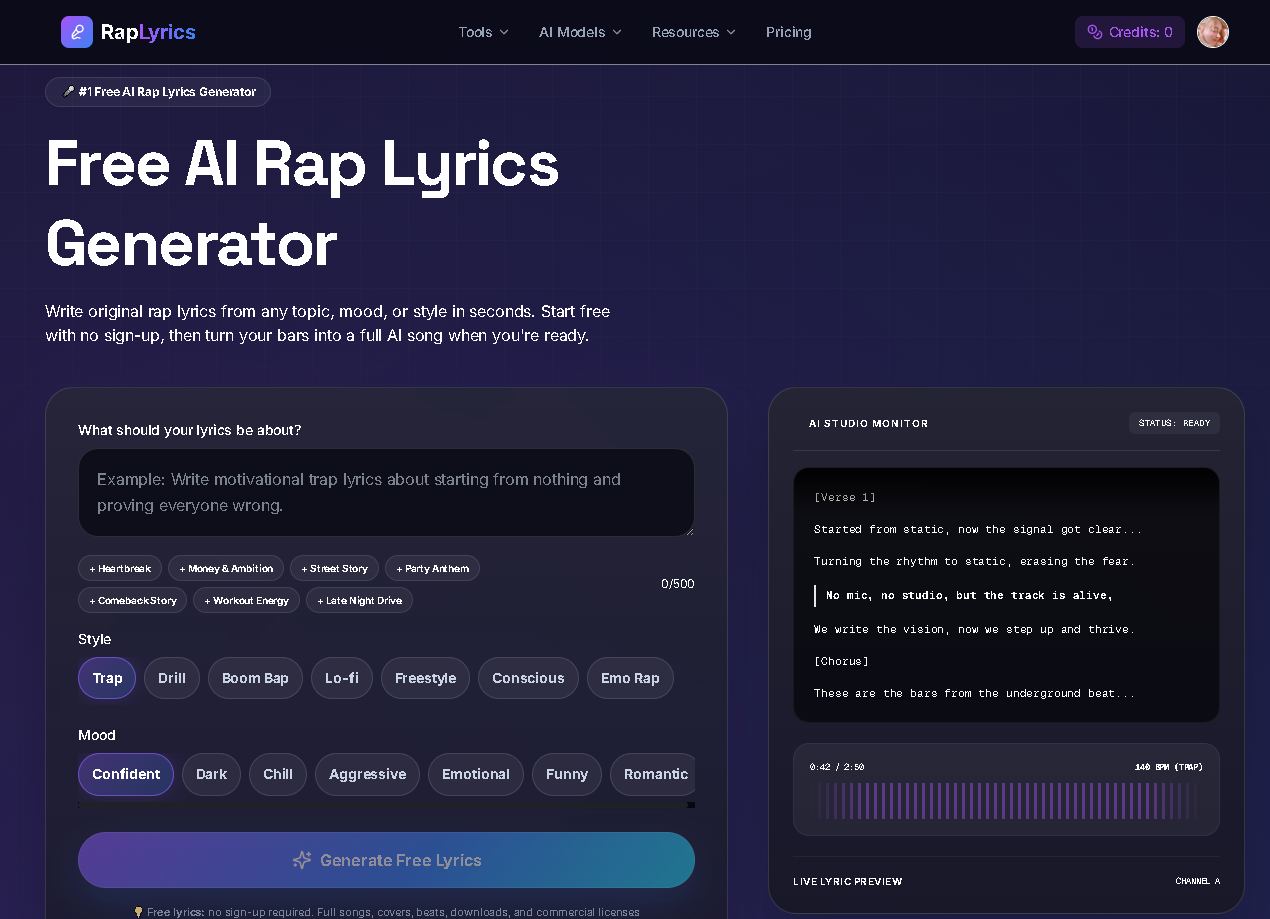Click lyric line 'Started from static'
1270x919 pixels.
(978, 529)
